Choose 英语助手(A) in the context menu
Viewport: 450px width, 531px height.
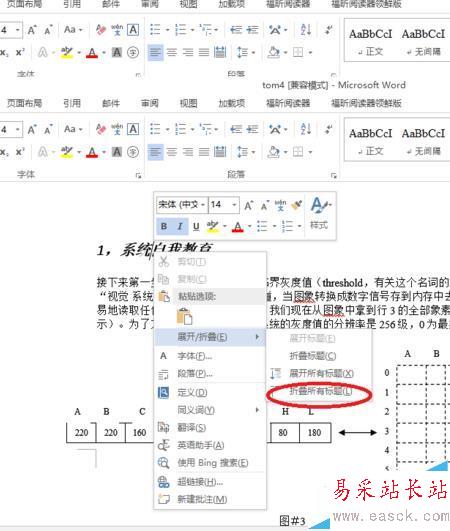pos(201,445)
